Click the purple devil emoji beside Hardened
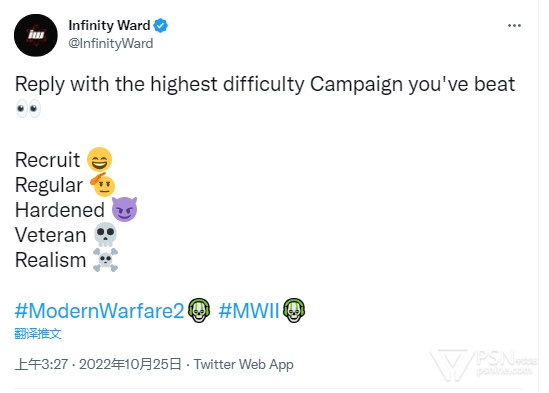Image resolution: width=549 pixels, height=393 pixels. click(x=124, y=209)
